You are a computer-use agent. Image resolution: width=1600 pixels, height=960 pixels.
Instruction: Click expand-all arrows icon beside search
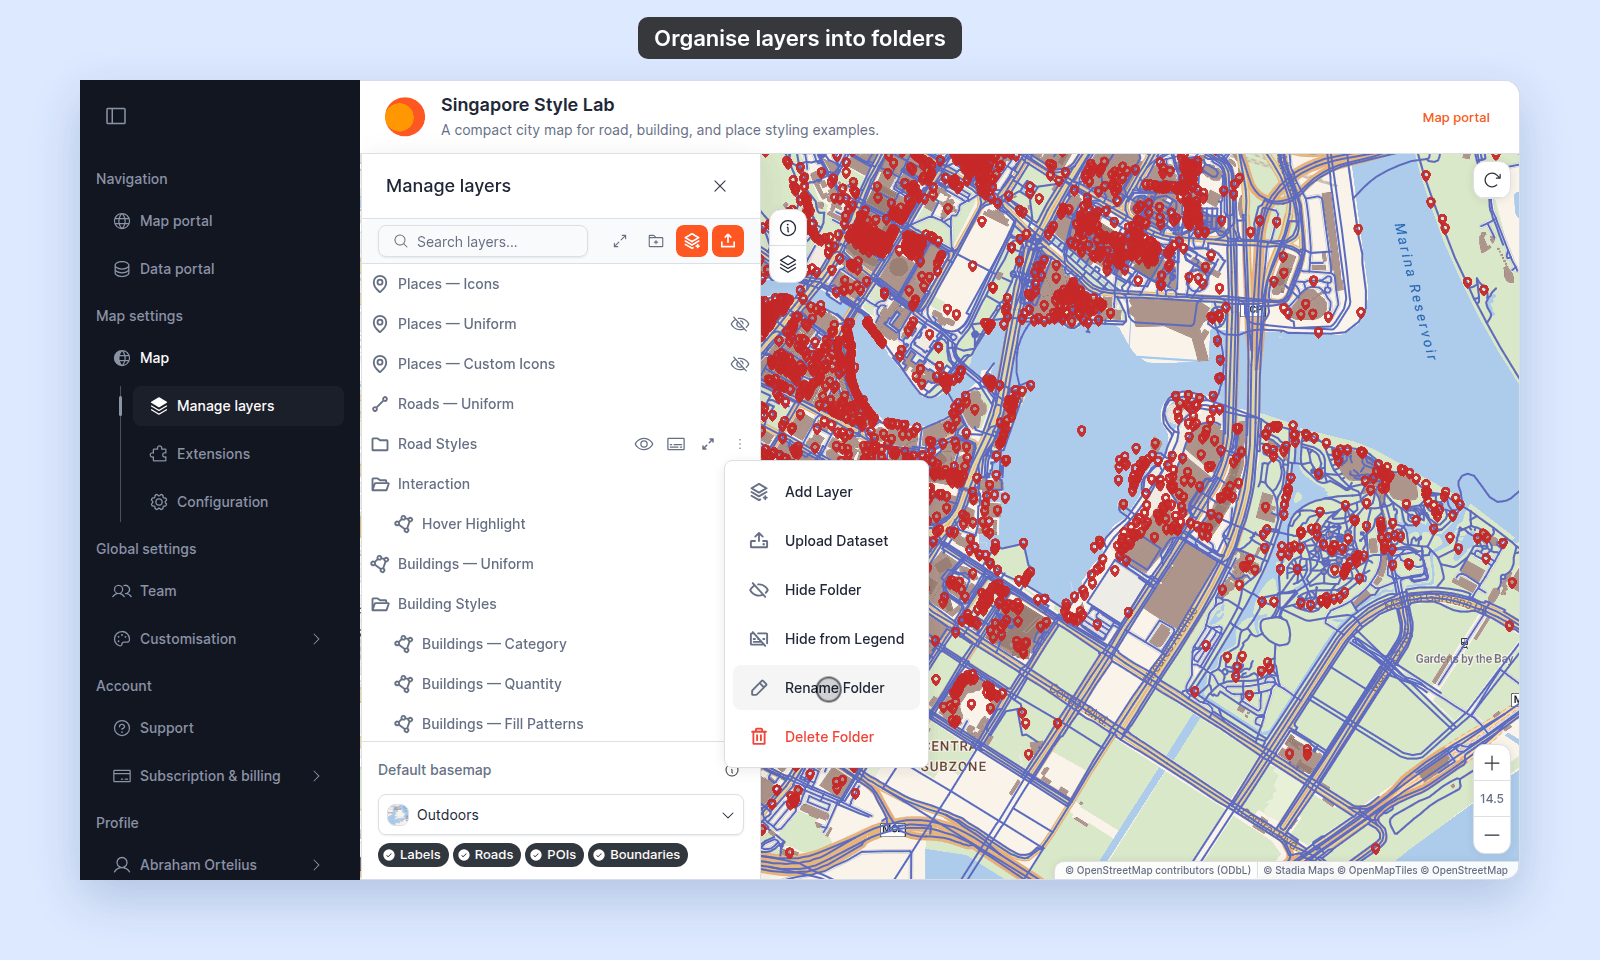pyautogui.click(x=620, y=241)
